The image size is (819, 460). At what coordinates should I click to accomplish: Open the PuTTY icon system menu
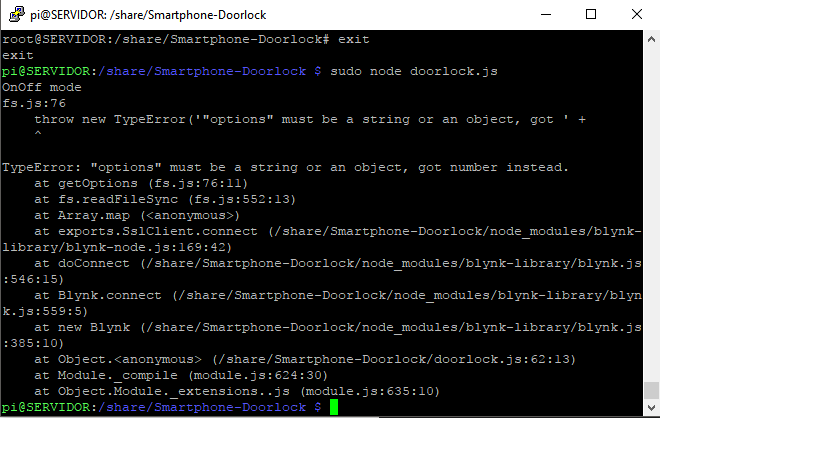click(17, 14)
